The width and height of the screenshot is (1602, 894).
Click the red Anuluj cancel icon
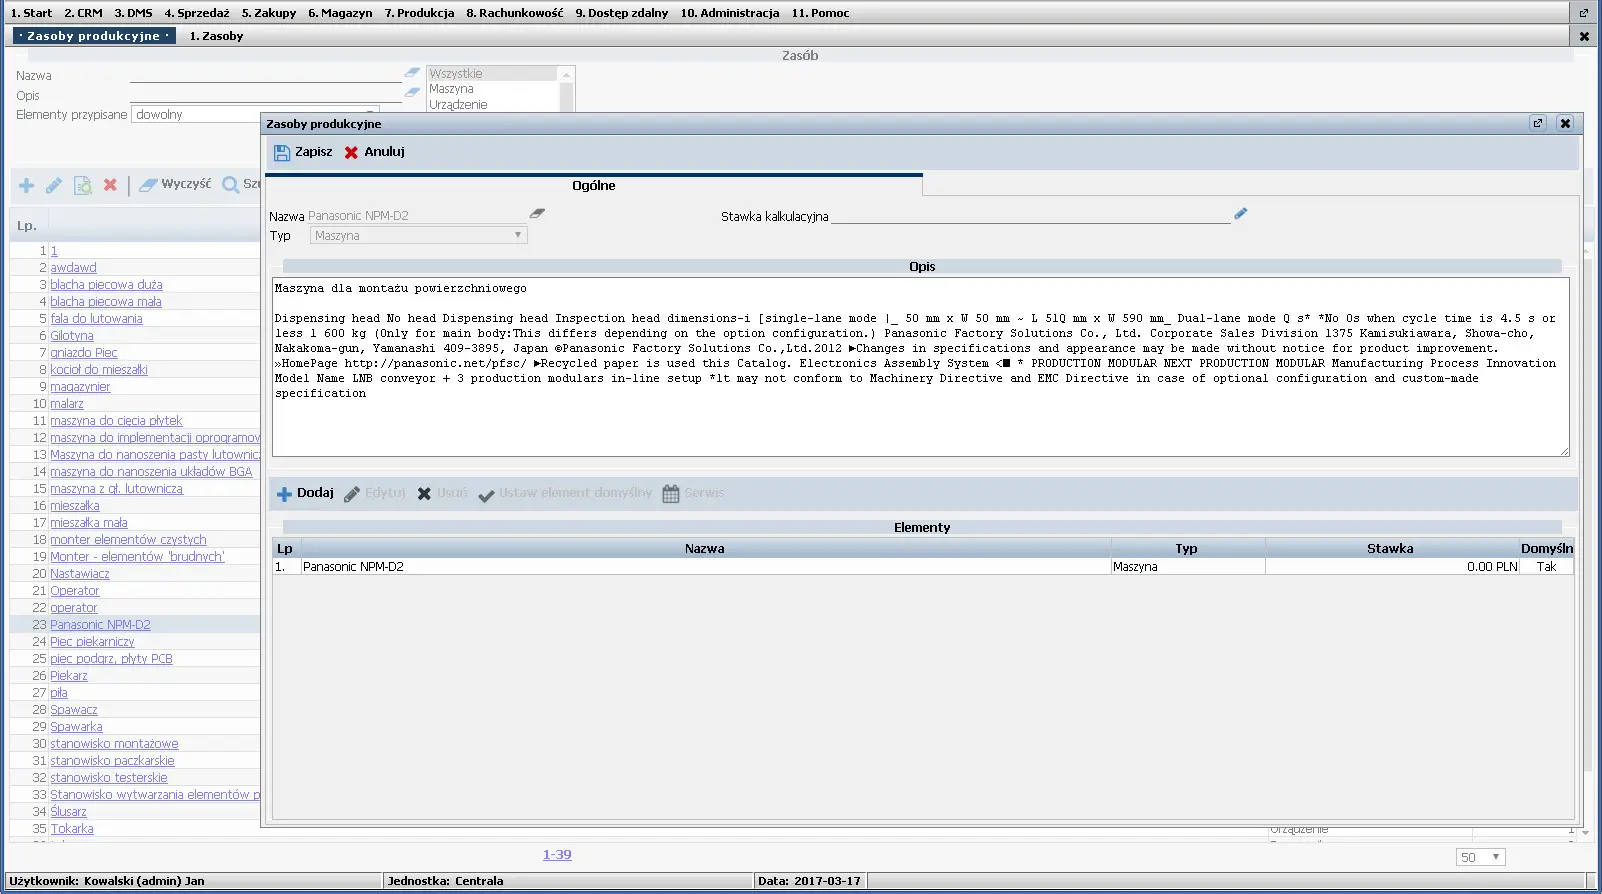click(351, 153)
